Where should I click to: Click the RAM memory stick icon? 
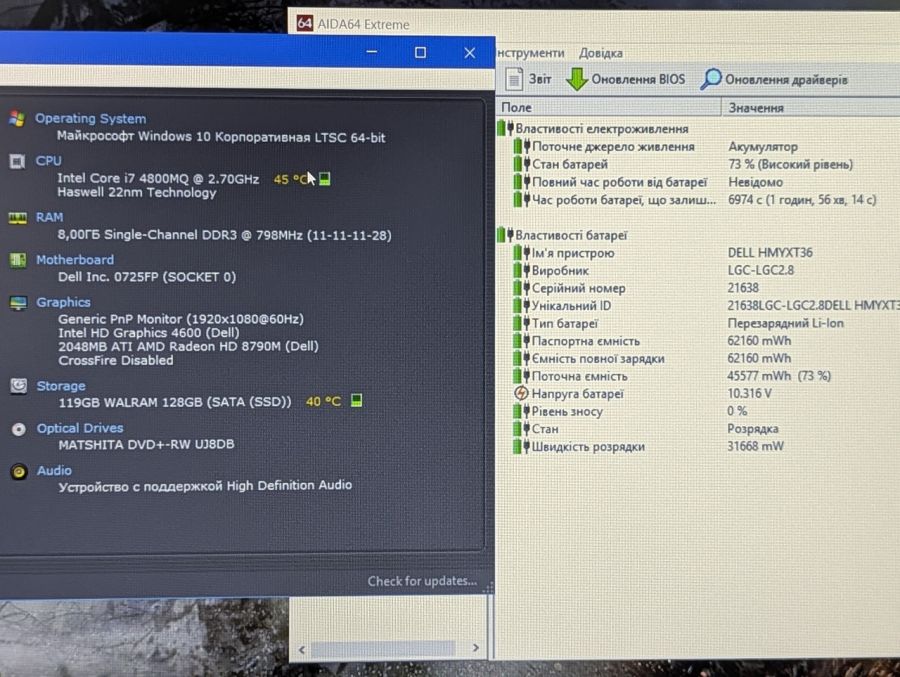[x=18, y=218]
